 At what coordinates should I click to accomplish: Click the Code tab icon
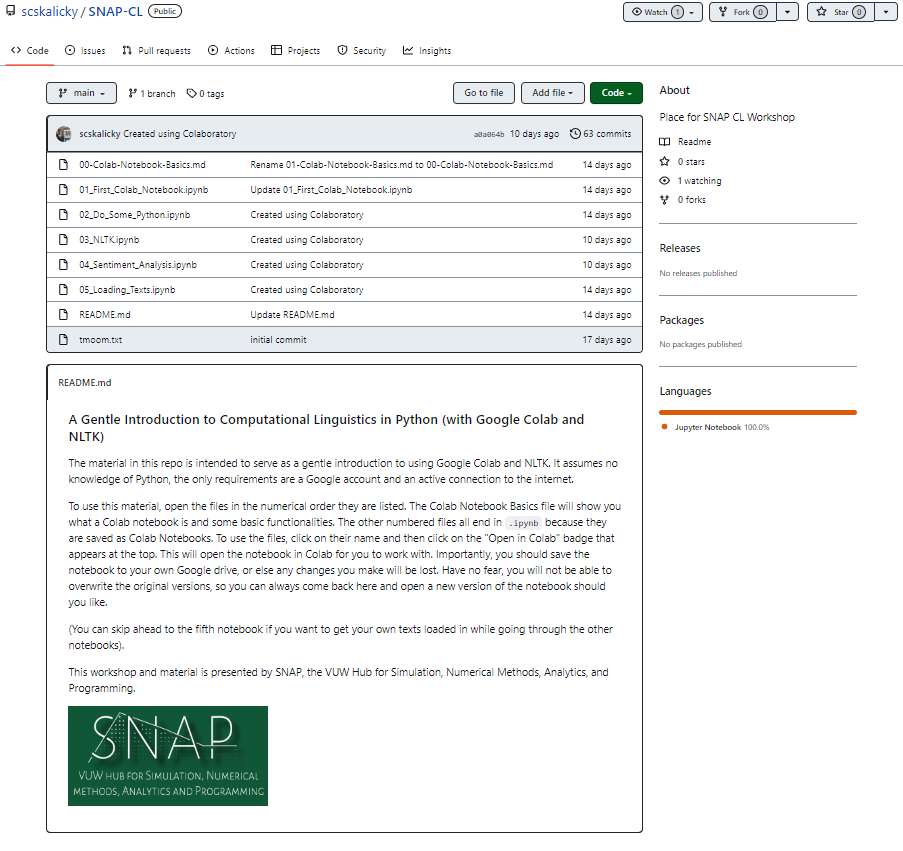tap(16, 51)
